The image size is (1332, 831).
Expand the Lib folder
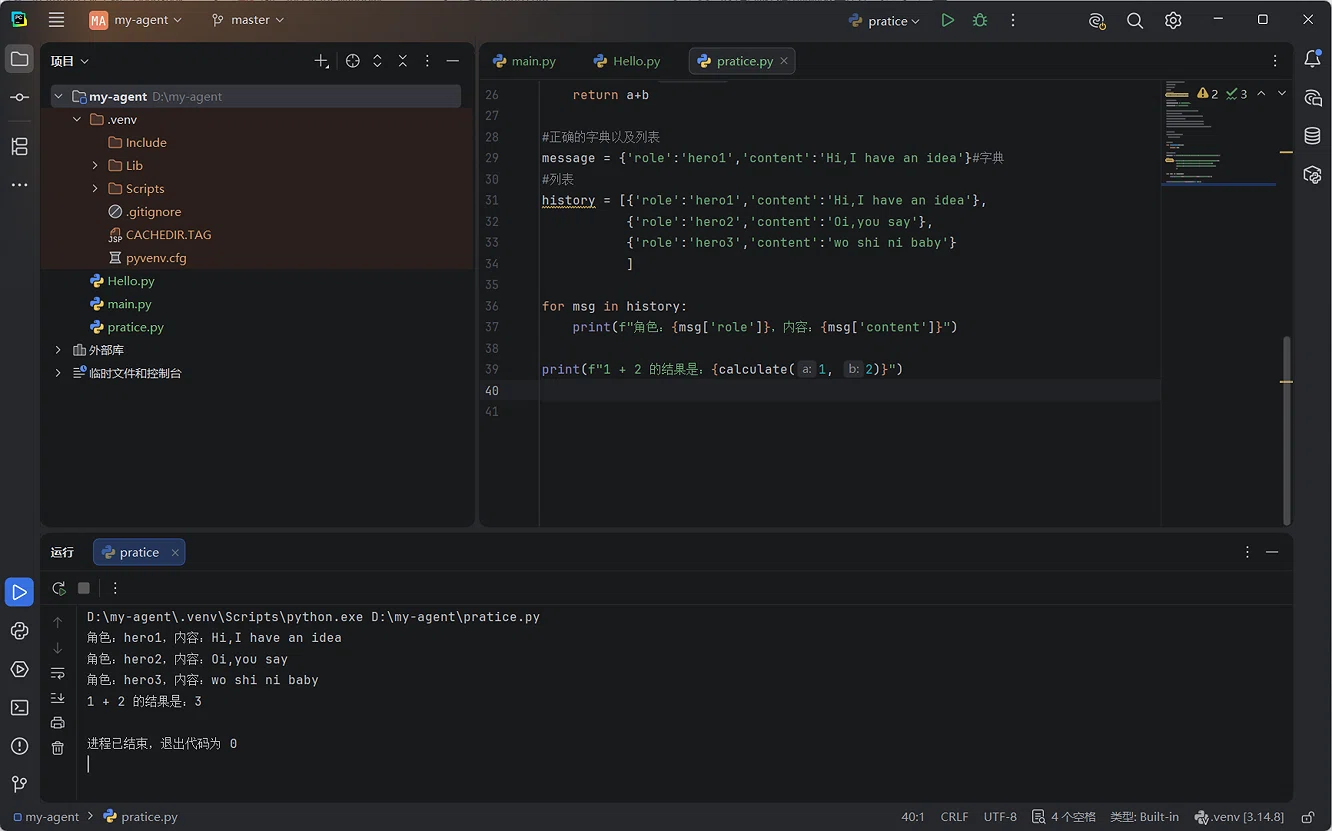[x=95, y=166]
